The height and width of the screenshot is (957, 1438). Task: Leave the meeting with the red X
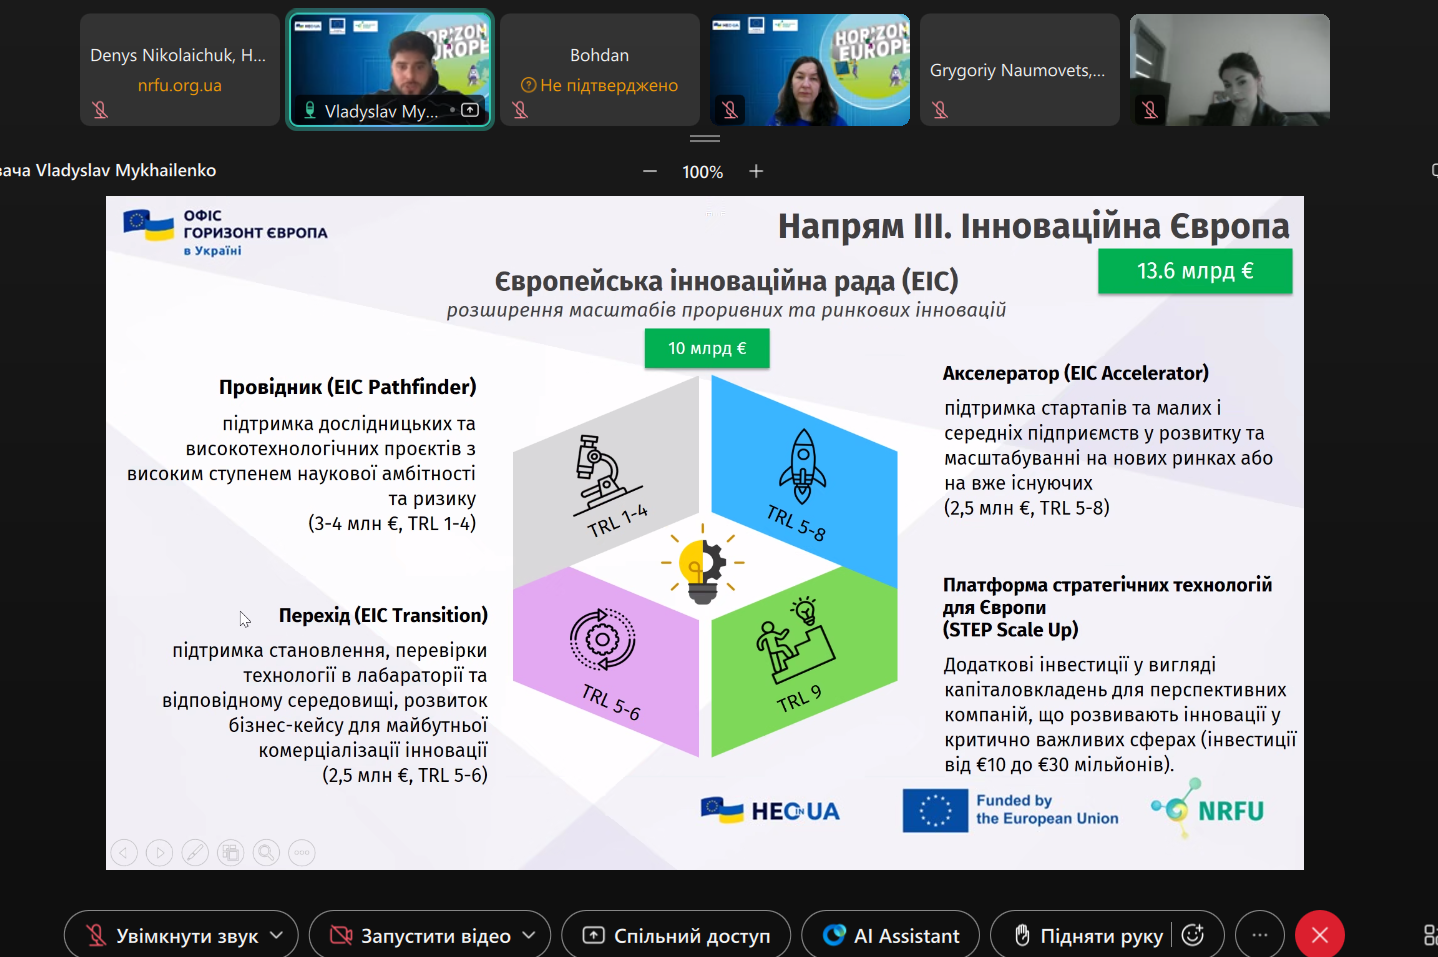point(1319,935)
